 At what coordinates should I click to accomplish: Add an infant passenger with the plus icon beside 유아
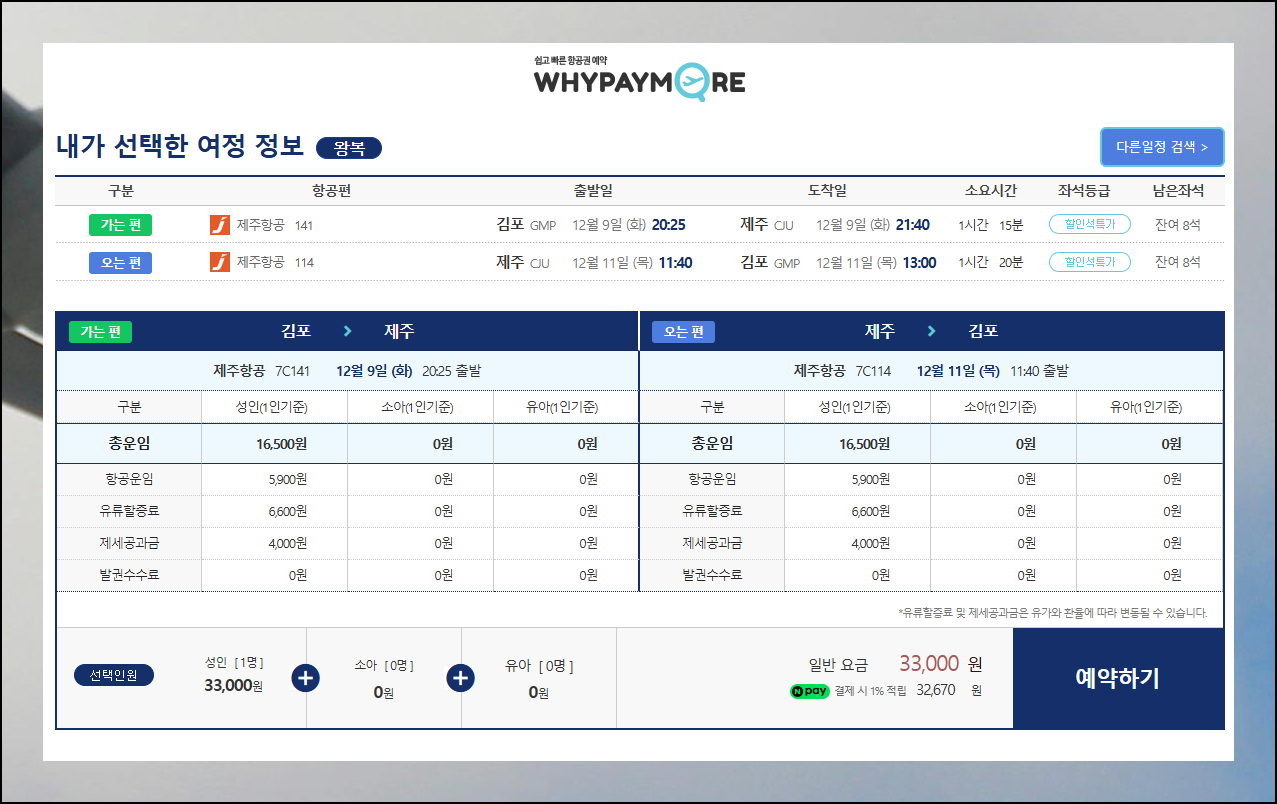pos(460,678)
